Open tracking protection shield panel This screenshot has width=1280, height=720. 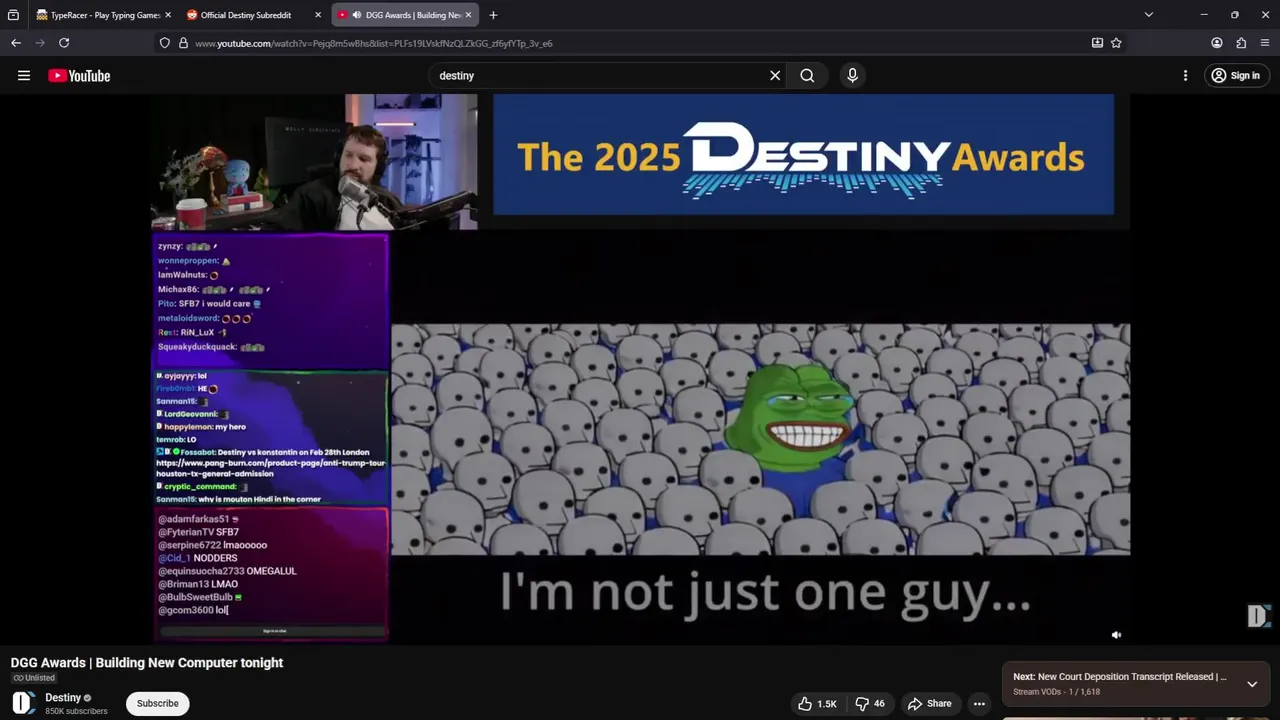[x=165, y=43]
